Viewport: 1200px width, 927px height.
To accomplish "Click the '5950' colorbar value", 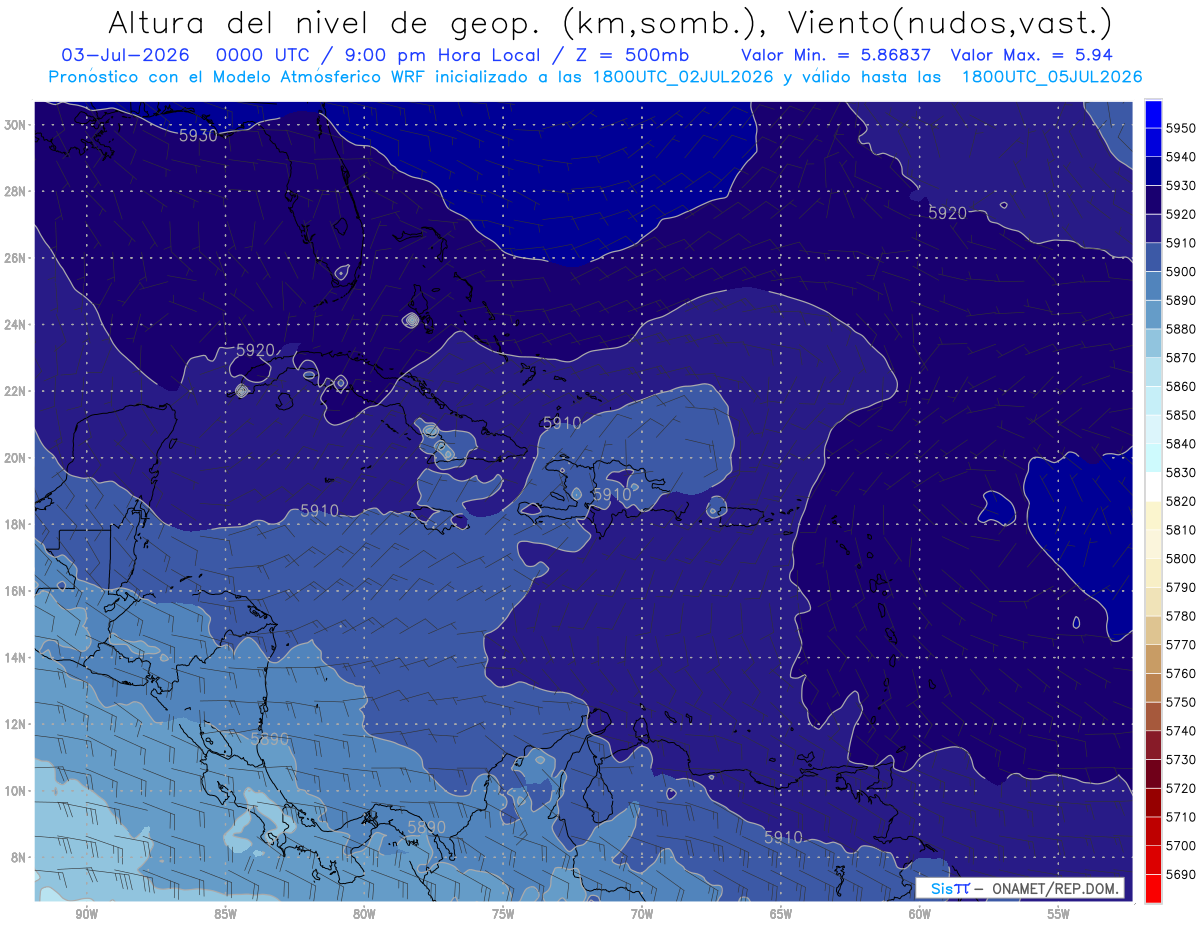I will (1180, 129).
